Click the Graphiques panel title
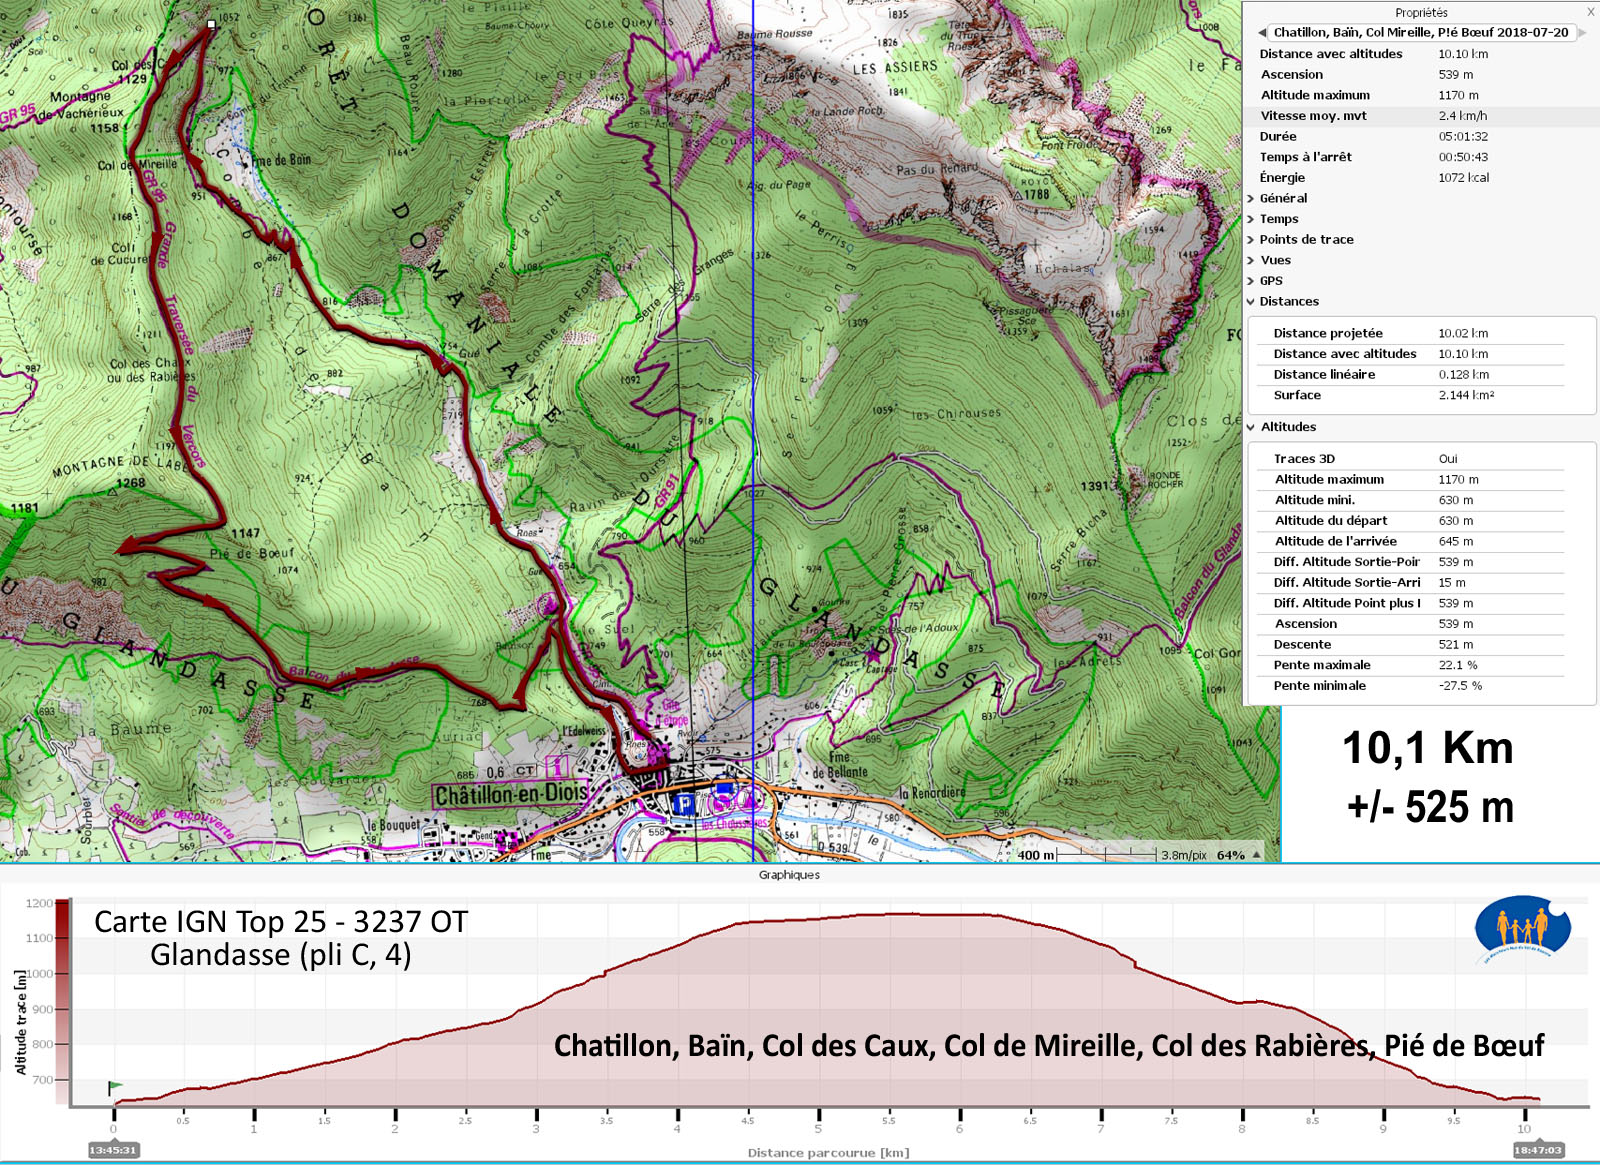 [x=789, y=875]
